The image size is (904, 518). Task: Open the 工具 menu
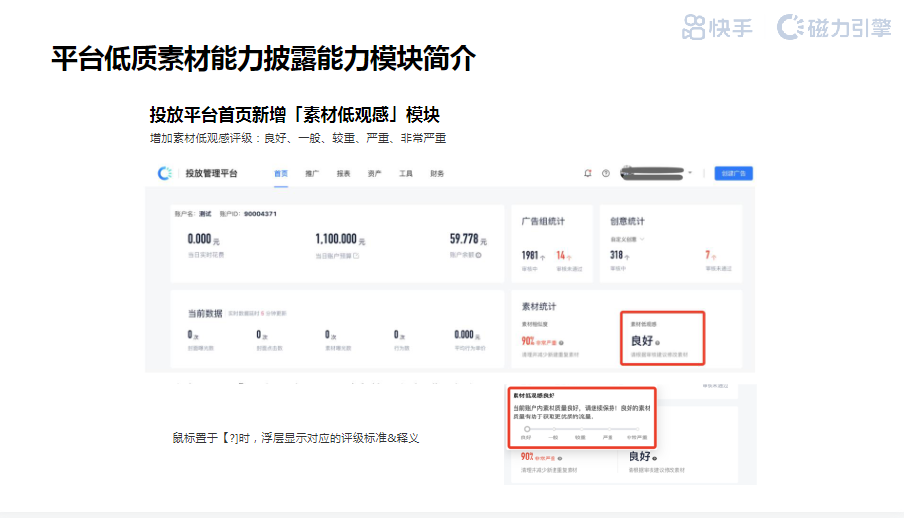(x=406, y=174)
